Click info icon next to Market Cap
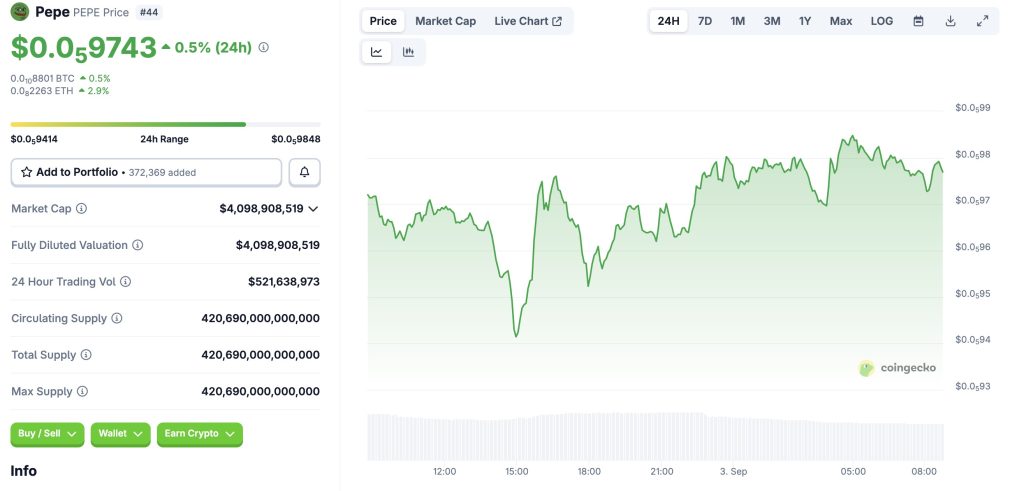This screenshot has height=491, width=1024. [x=81, y=209]
